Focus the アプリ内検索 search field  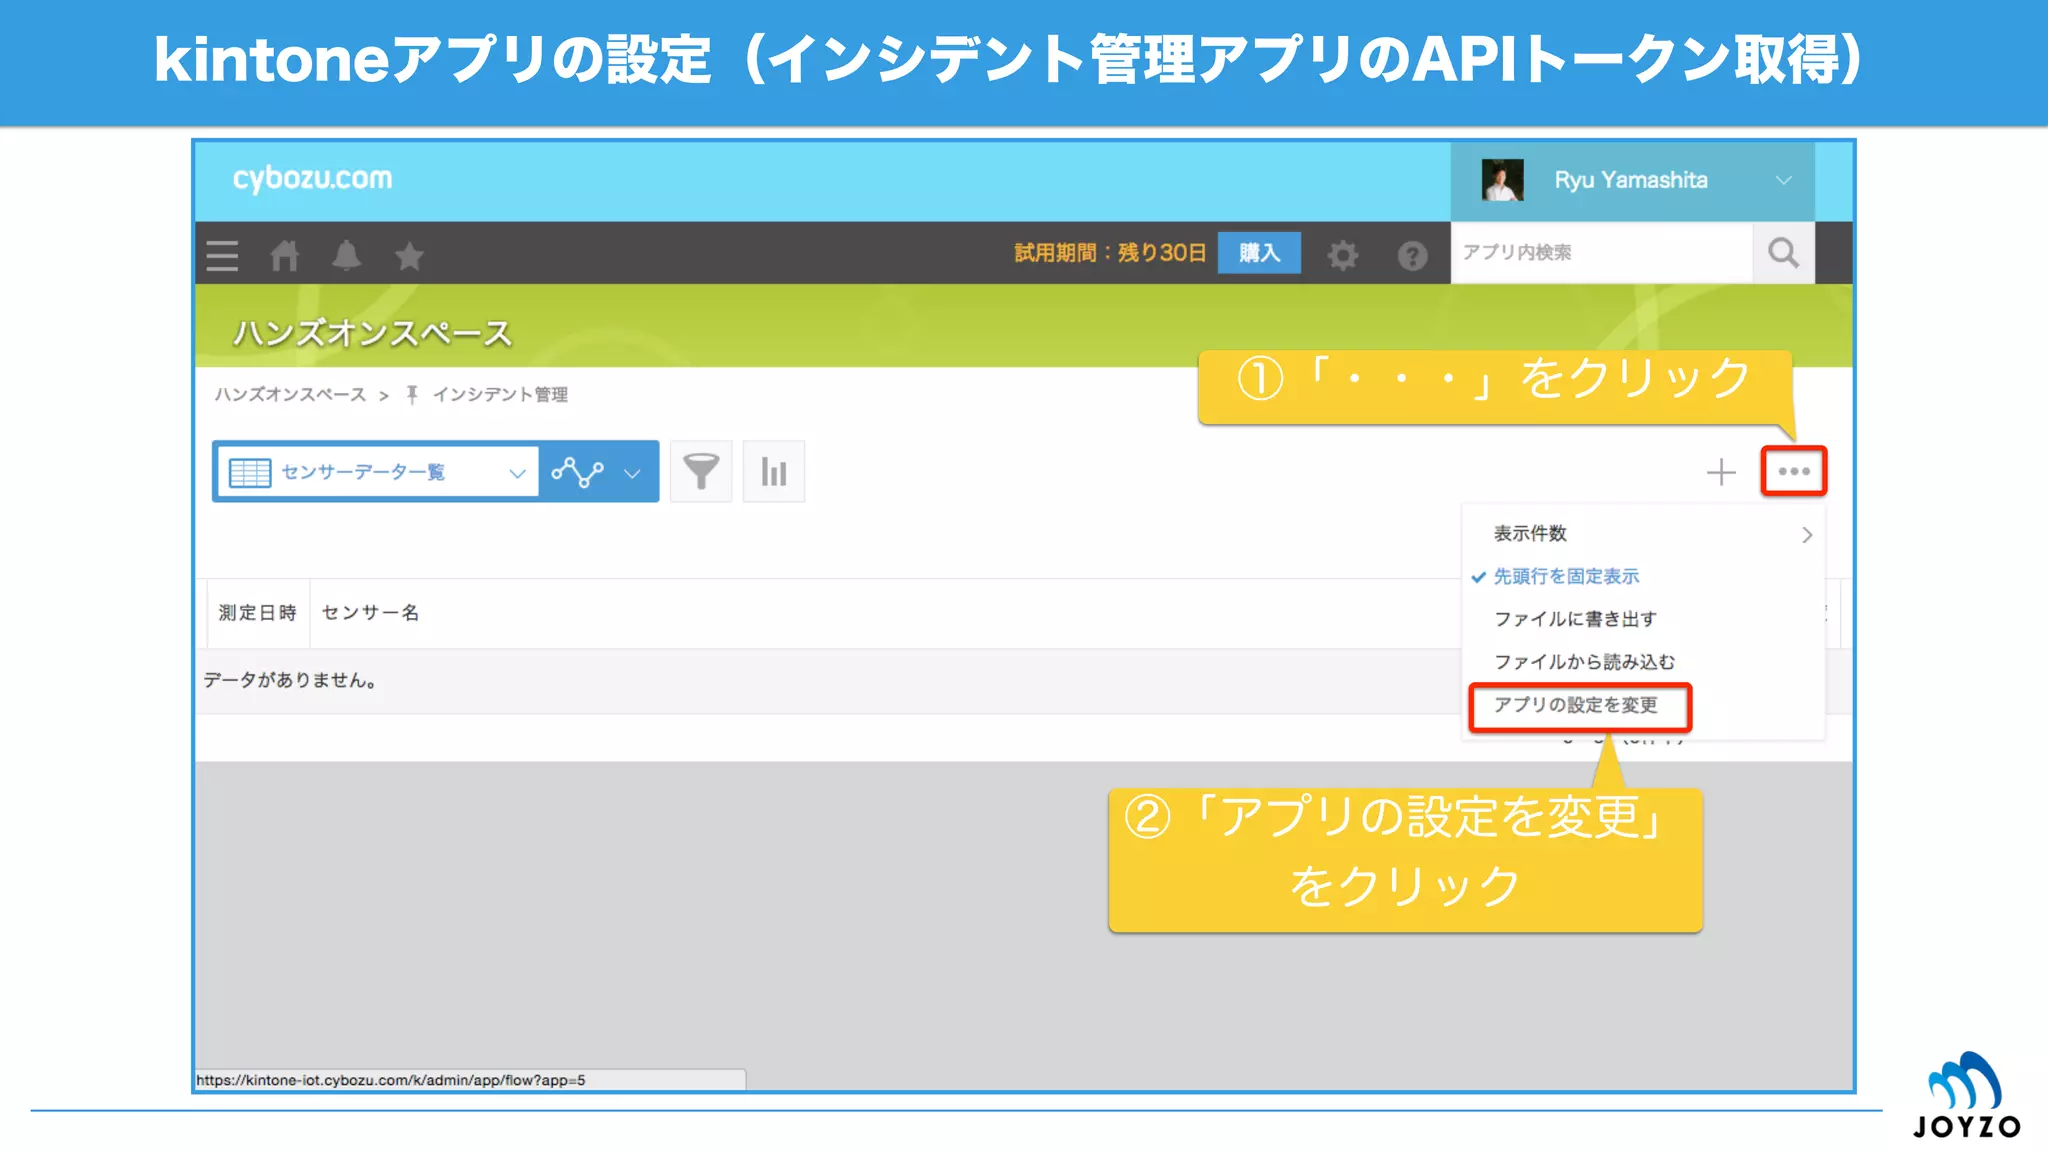1602,253
